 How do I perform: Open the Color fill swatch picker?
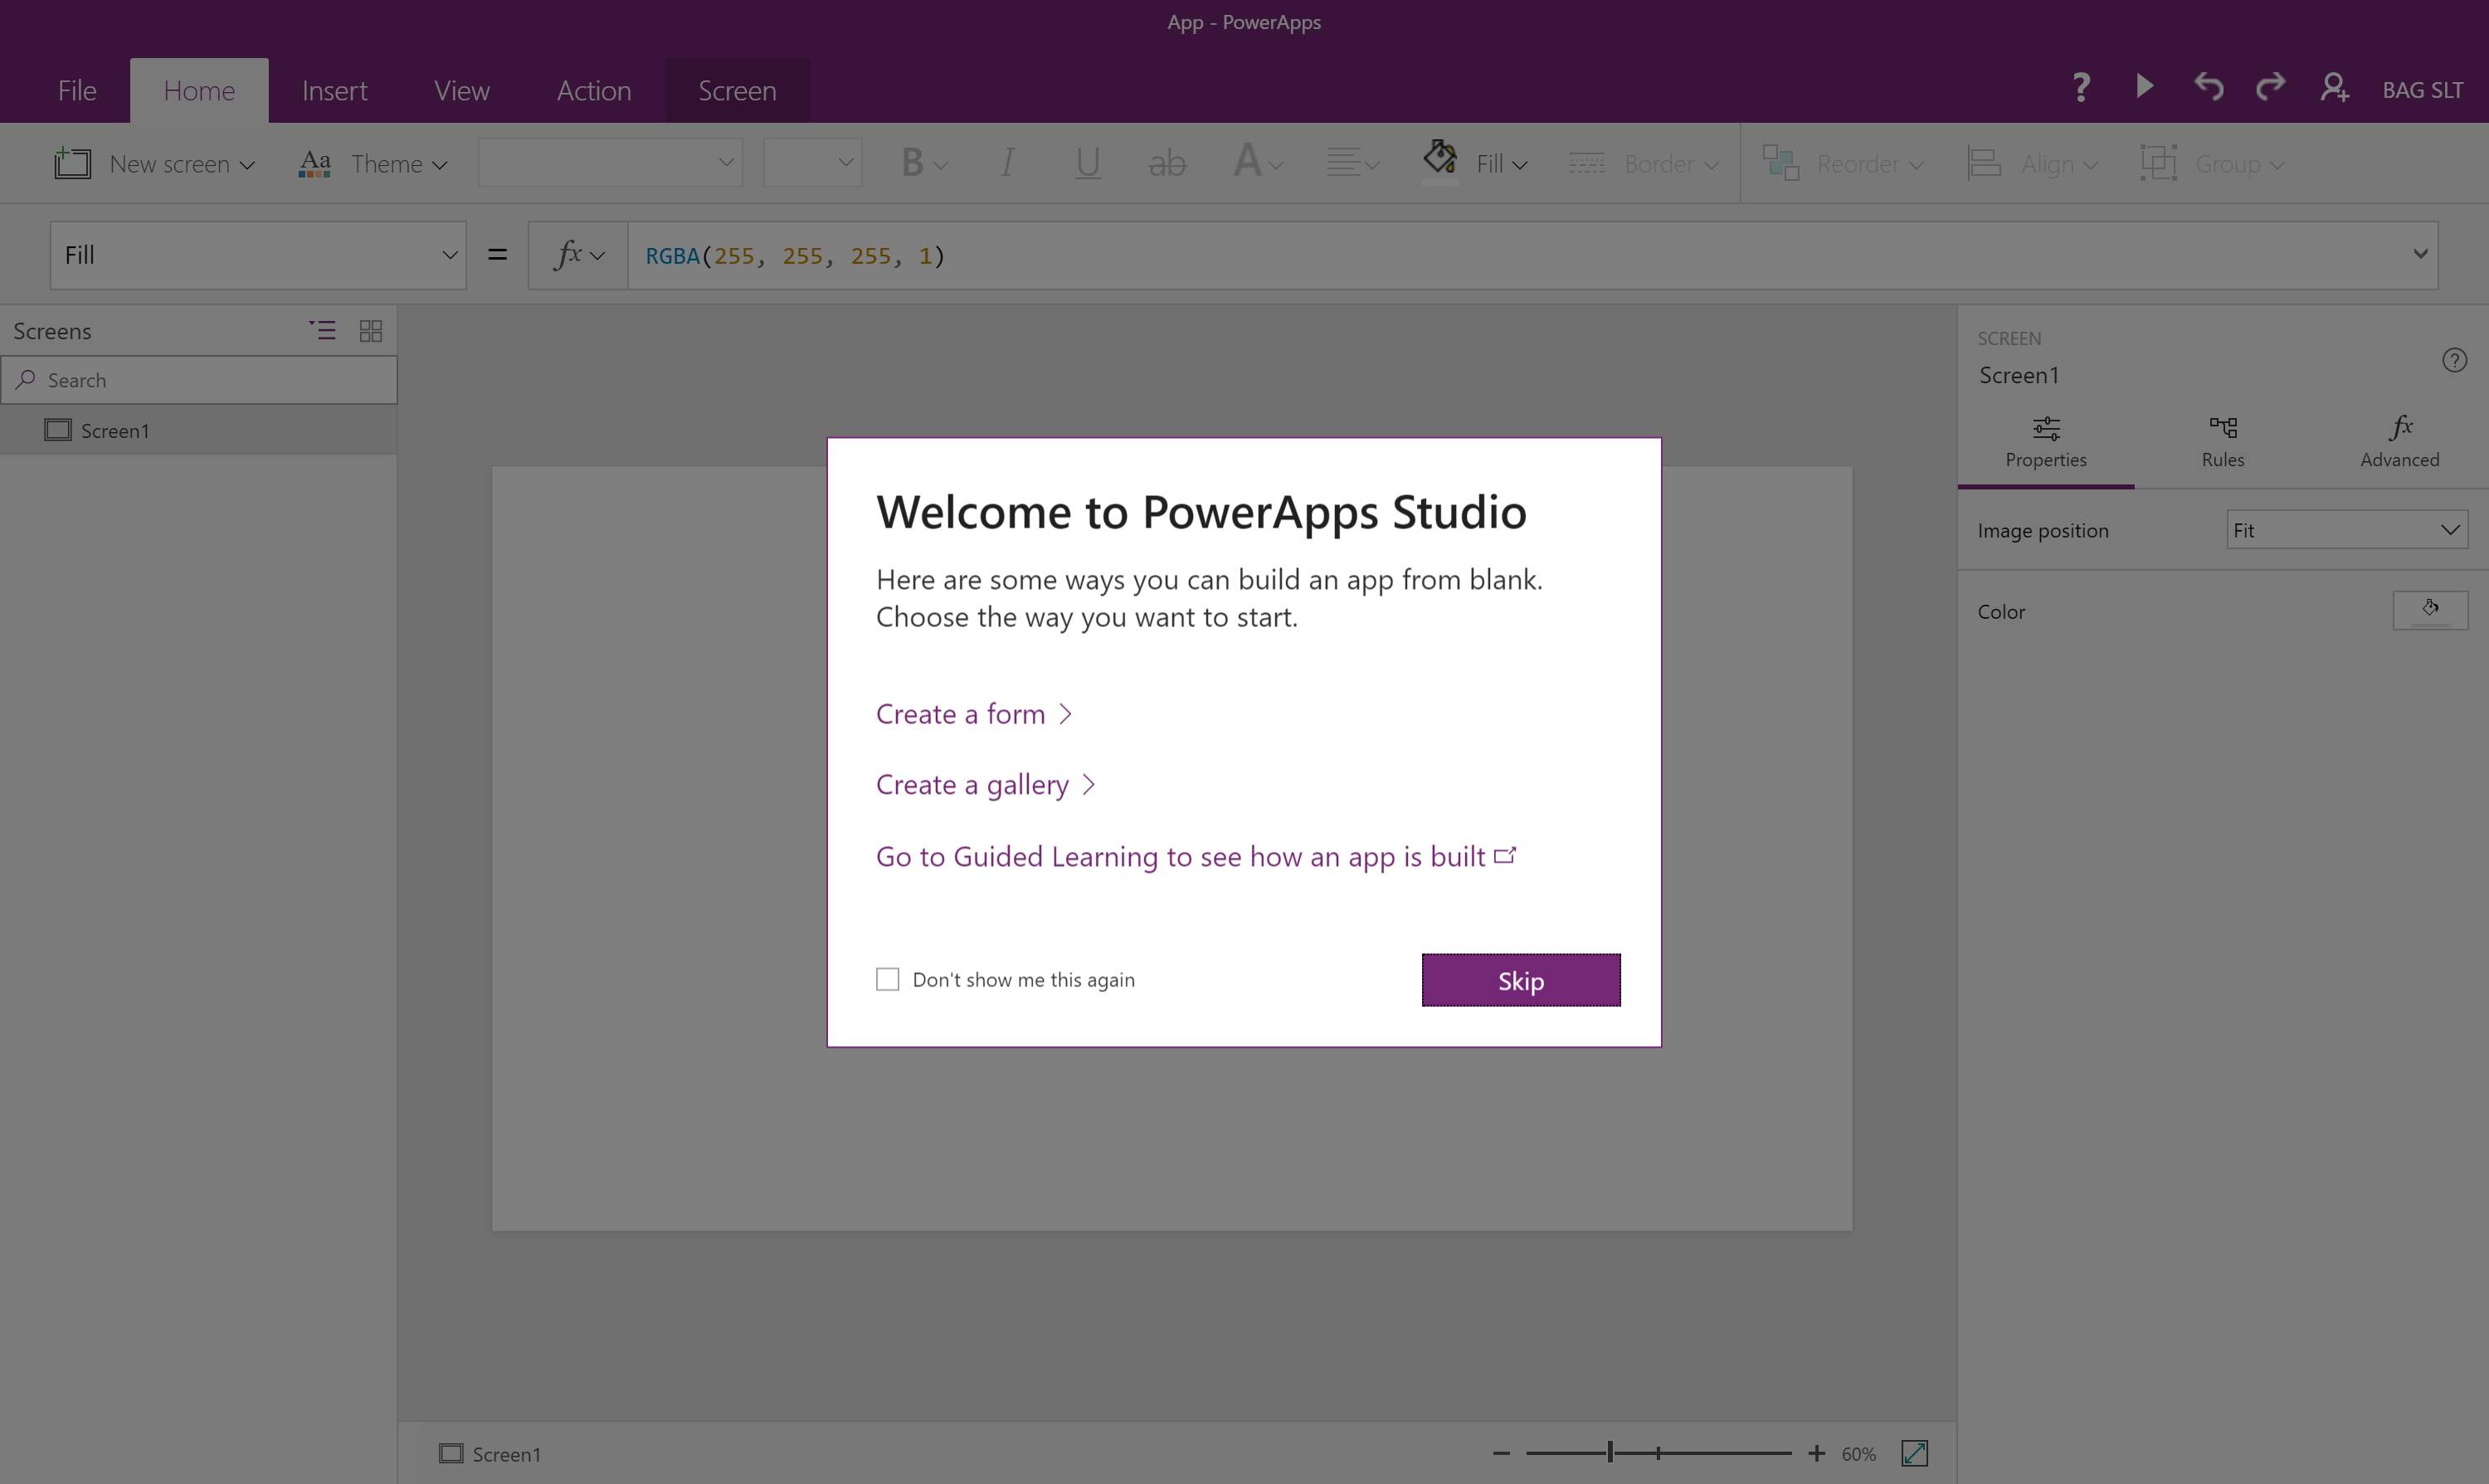coord(2429,610)
